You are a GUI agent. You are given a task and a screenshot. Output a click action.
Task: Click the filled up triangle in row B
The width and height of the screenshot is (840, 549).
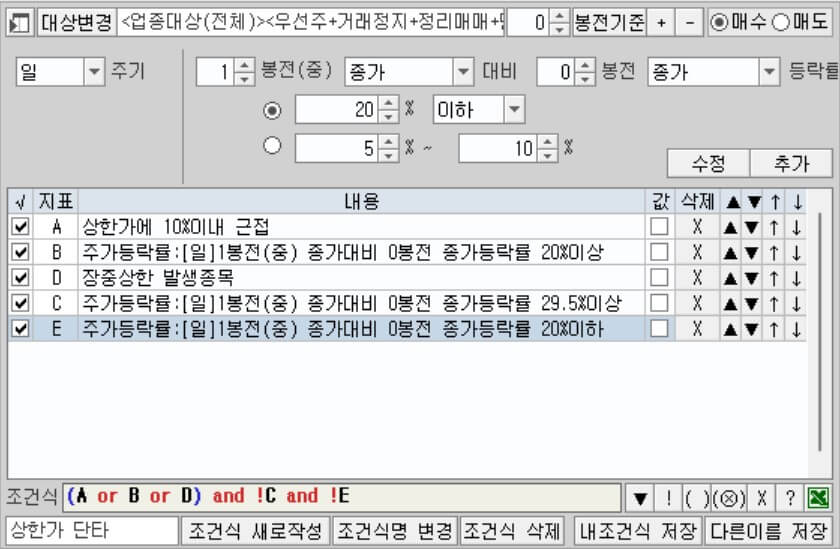pyautogui.click(x=730, y=253)
